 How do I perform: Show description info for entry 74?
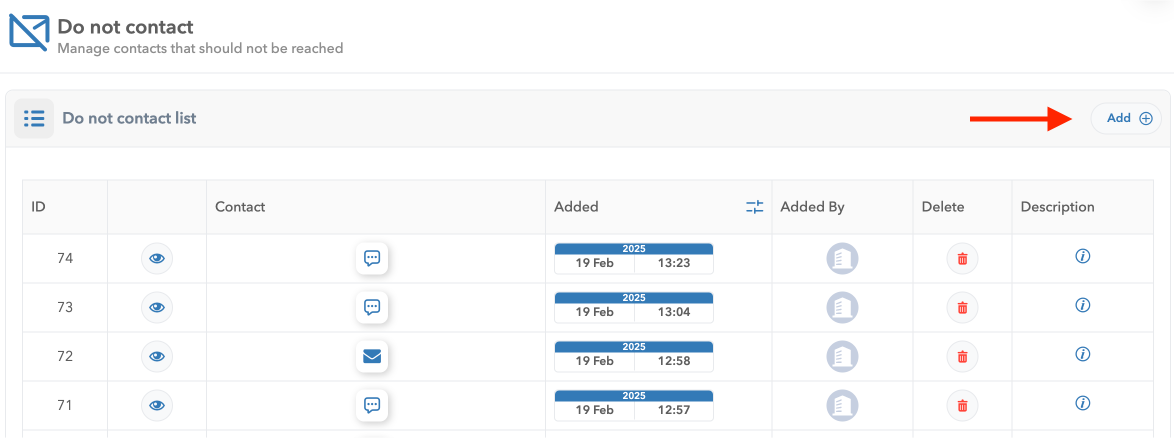(x=1082, y=256)
